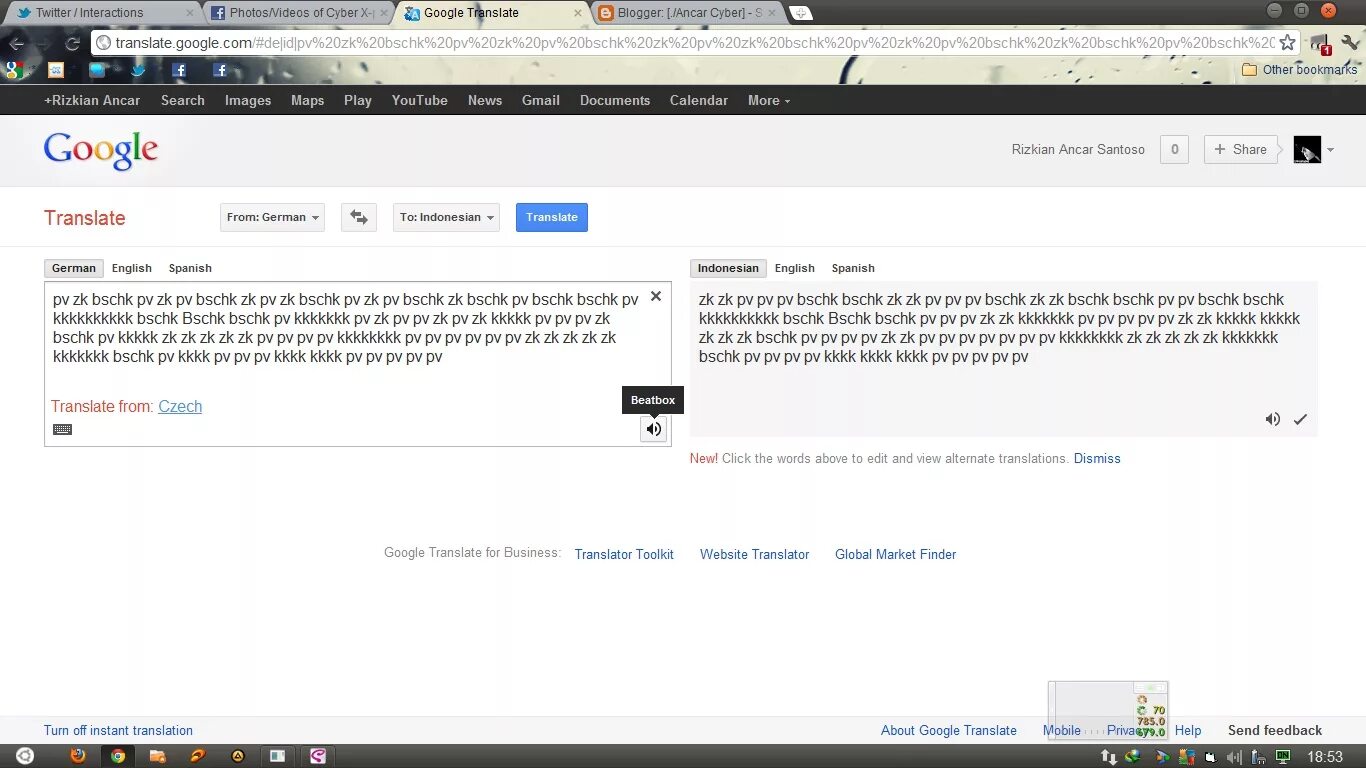Reload the current page
1366x768 pixels.
click(72, 43)
